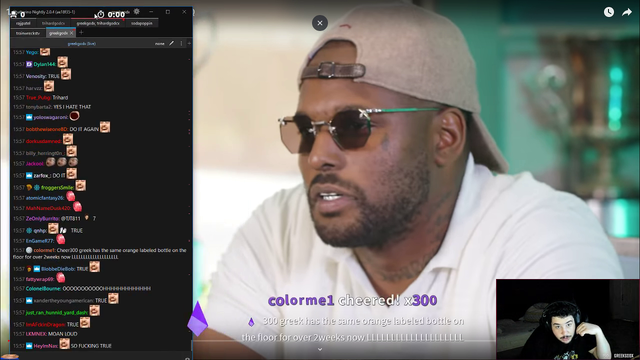This screenshot has height=360, width=640.
Task: Add a split with the plus in chat header
Action: coord(189,43)
